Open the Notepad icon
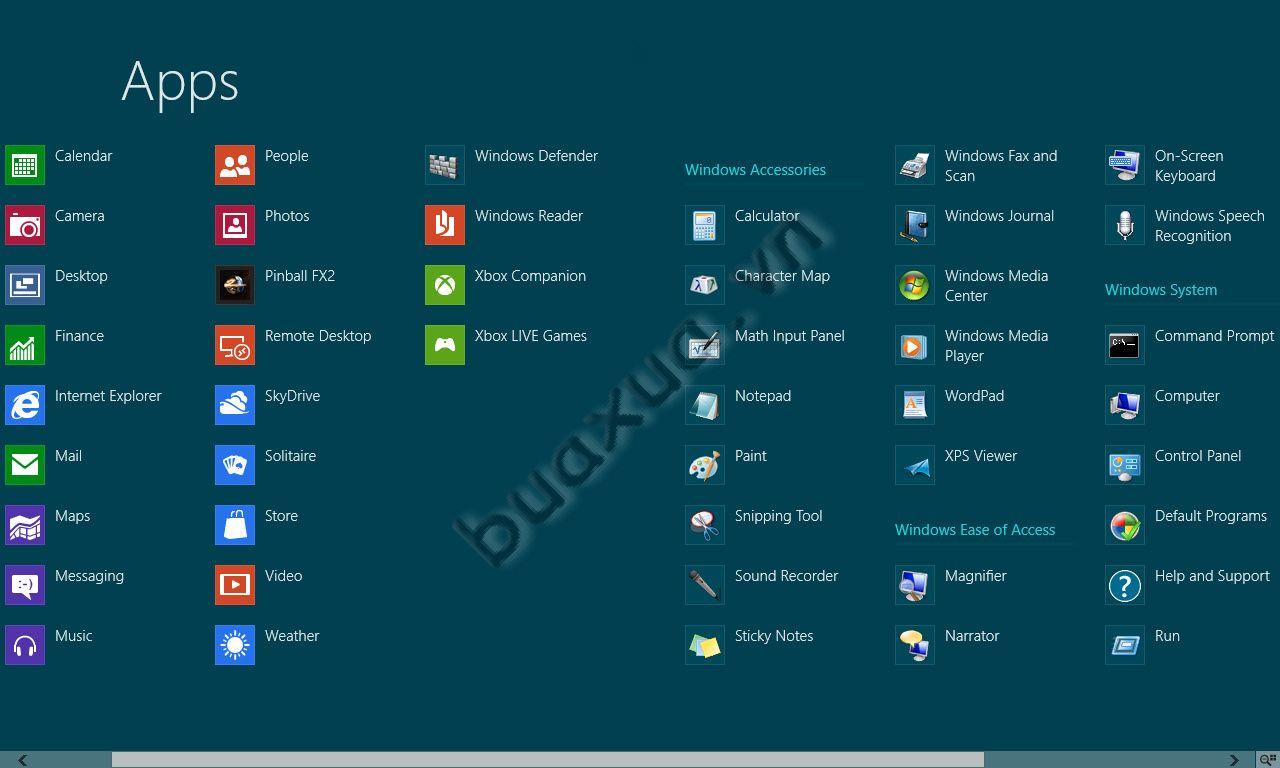Screen dimensions: 1280x768 tap(705, 405)
